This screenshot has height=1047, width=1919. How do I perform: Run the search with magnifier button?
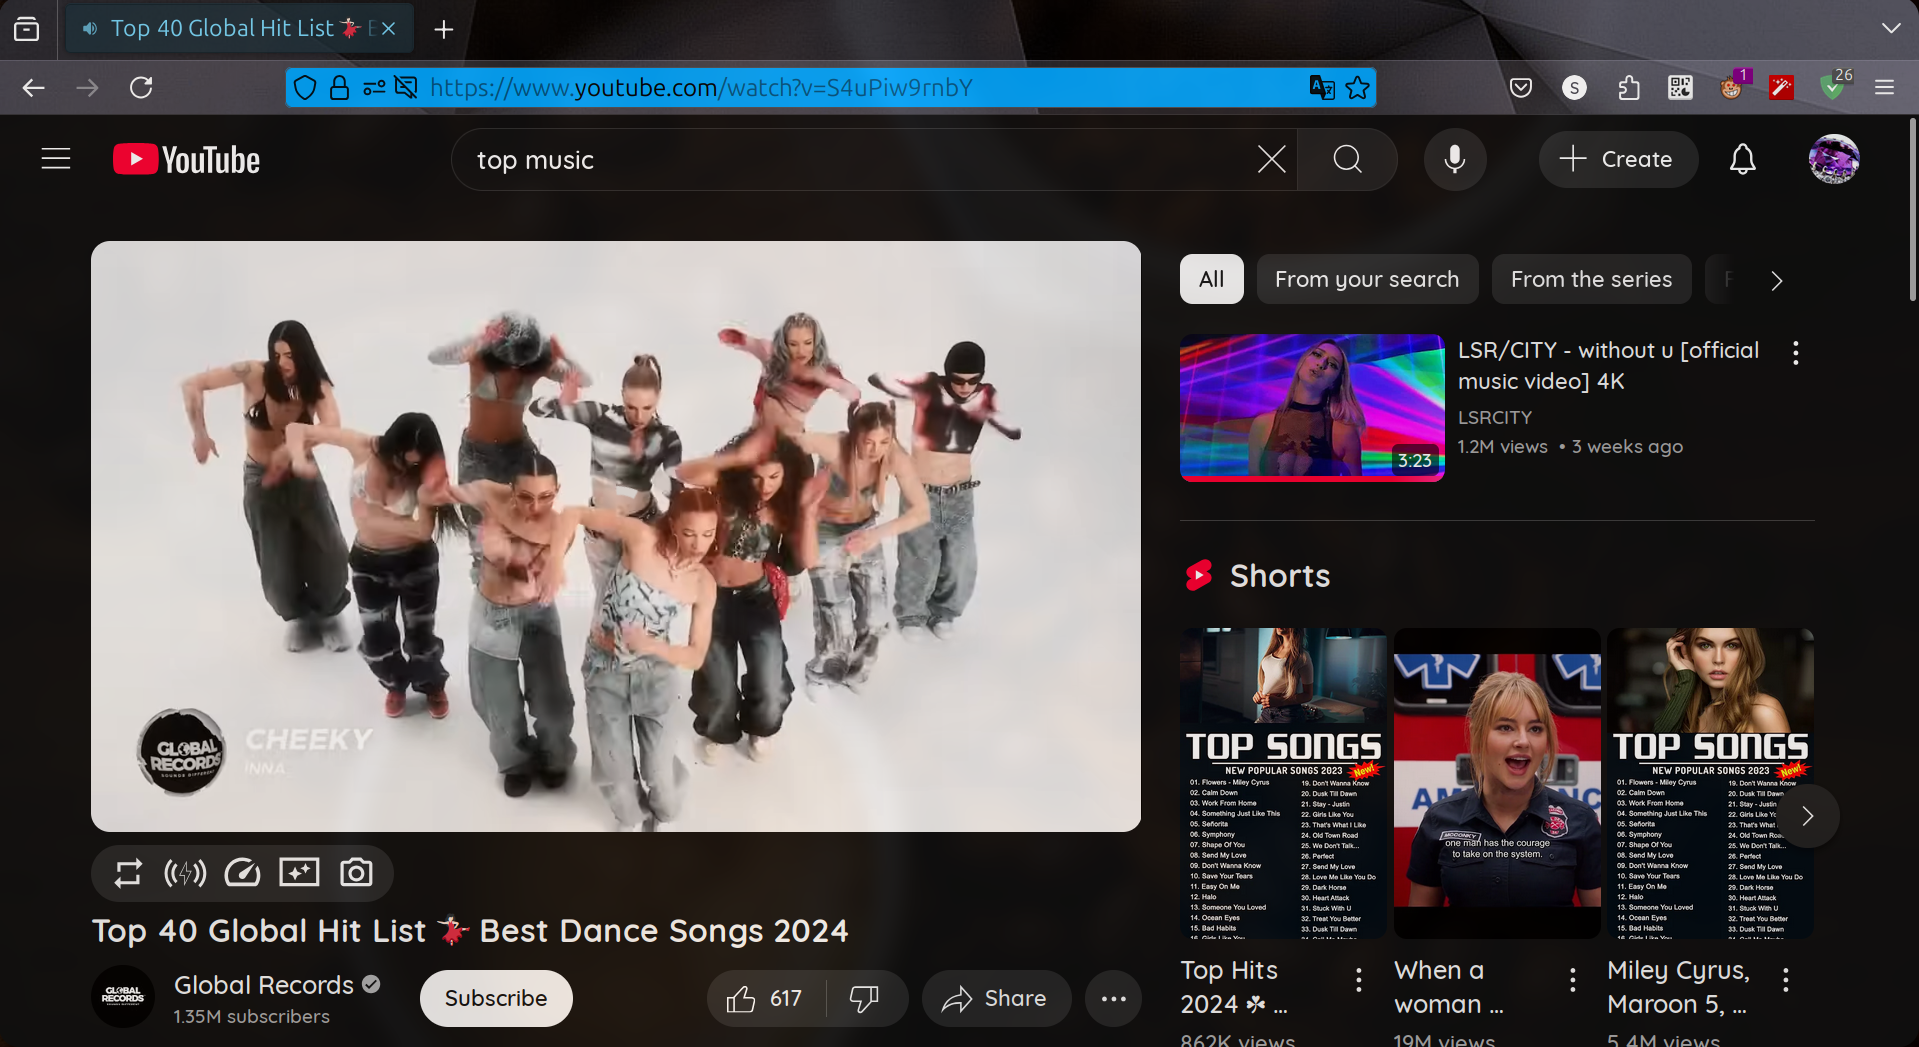click(1347, 159)
